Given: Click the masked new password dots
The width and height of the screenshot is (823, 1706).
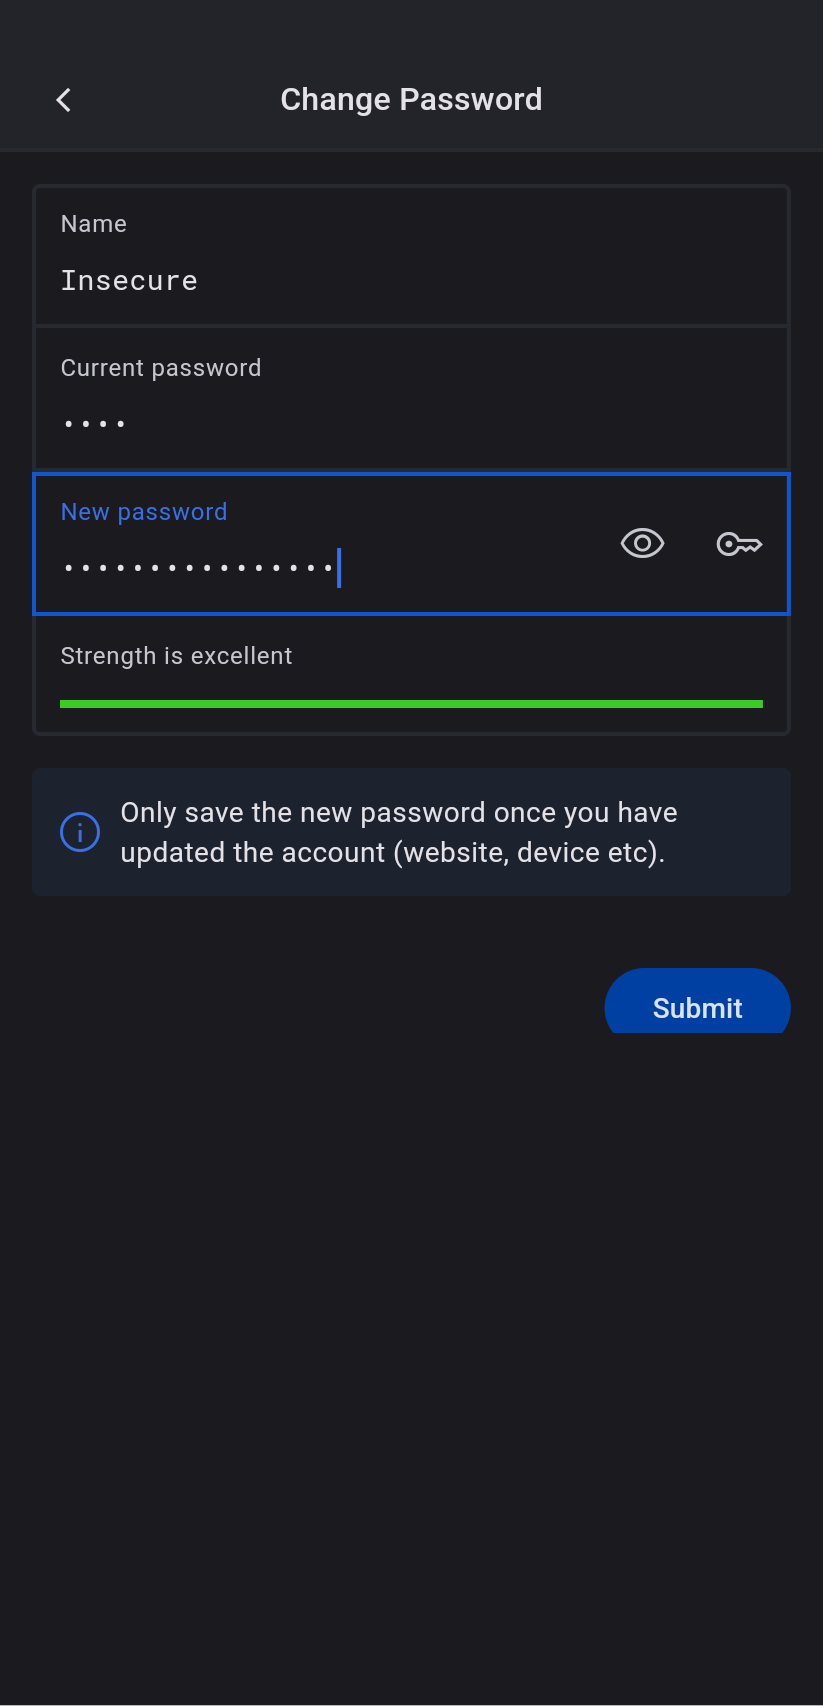Looking at the screenshot, I should 198,568.
